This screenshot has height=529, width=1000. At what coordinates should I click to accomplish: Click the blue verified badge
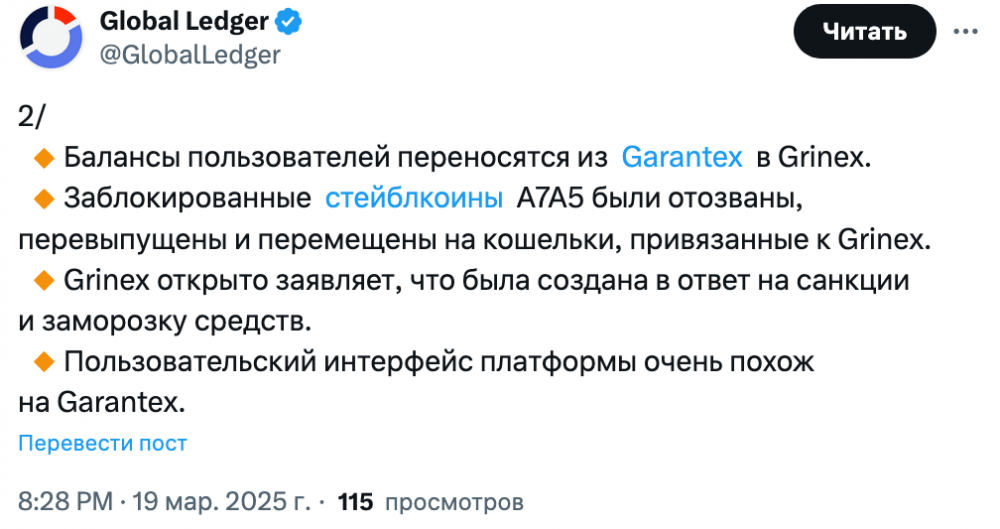288,22
